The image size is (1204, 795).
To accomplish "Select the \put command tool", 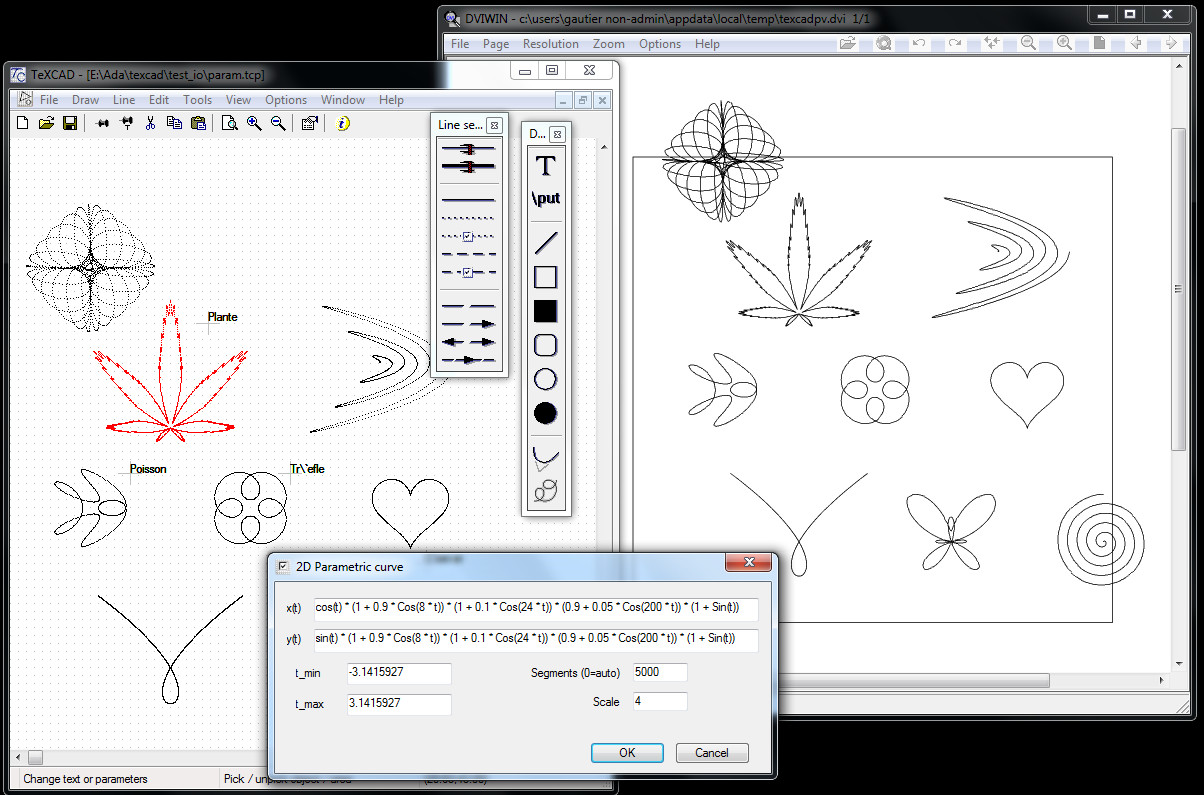I will point(545,198).
